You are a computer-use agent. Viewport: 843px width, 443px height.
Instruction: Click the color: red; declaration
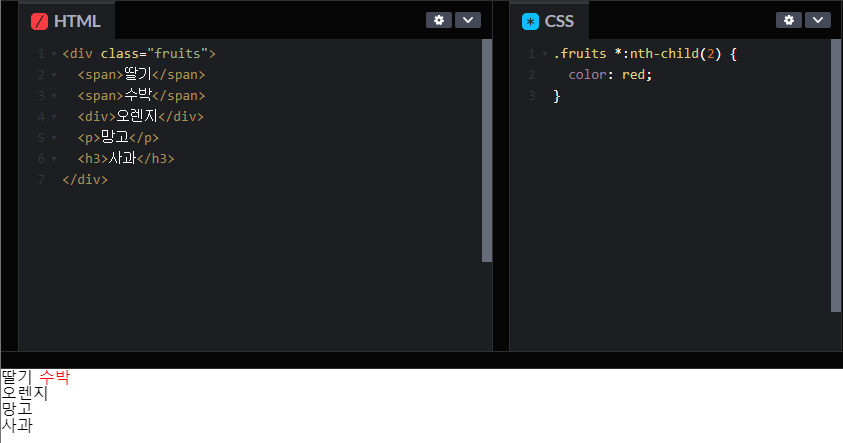[610, 75]
